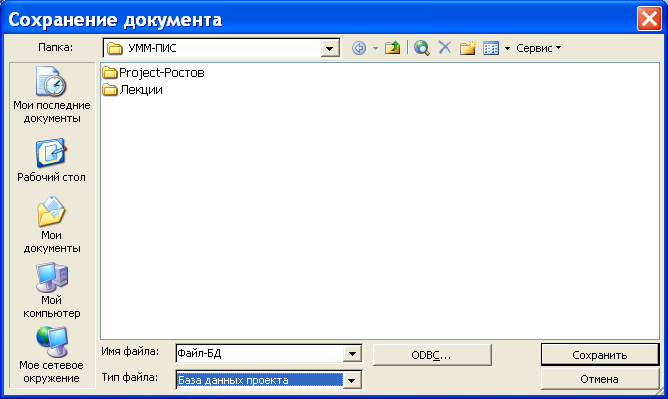668x399 pixels.
Task: Open My Computer (Мой компьютер) location
Action: click(52, 290)
